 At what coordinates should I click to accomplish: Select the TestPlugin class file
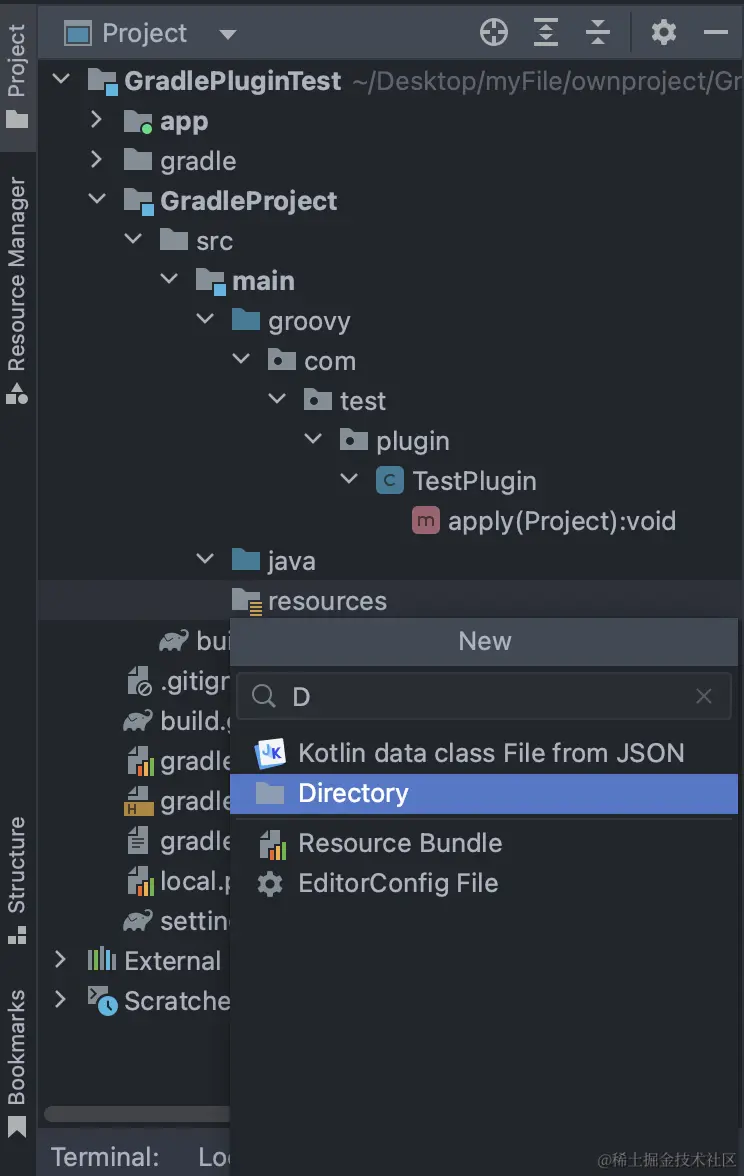tap(474, 481)
